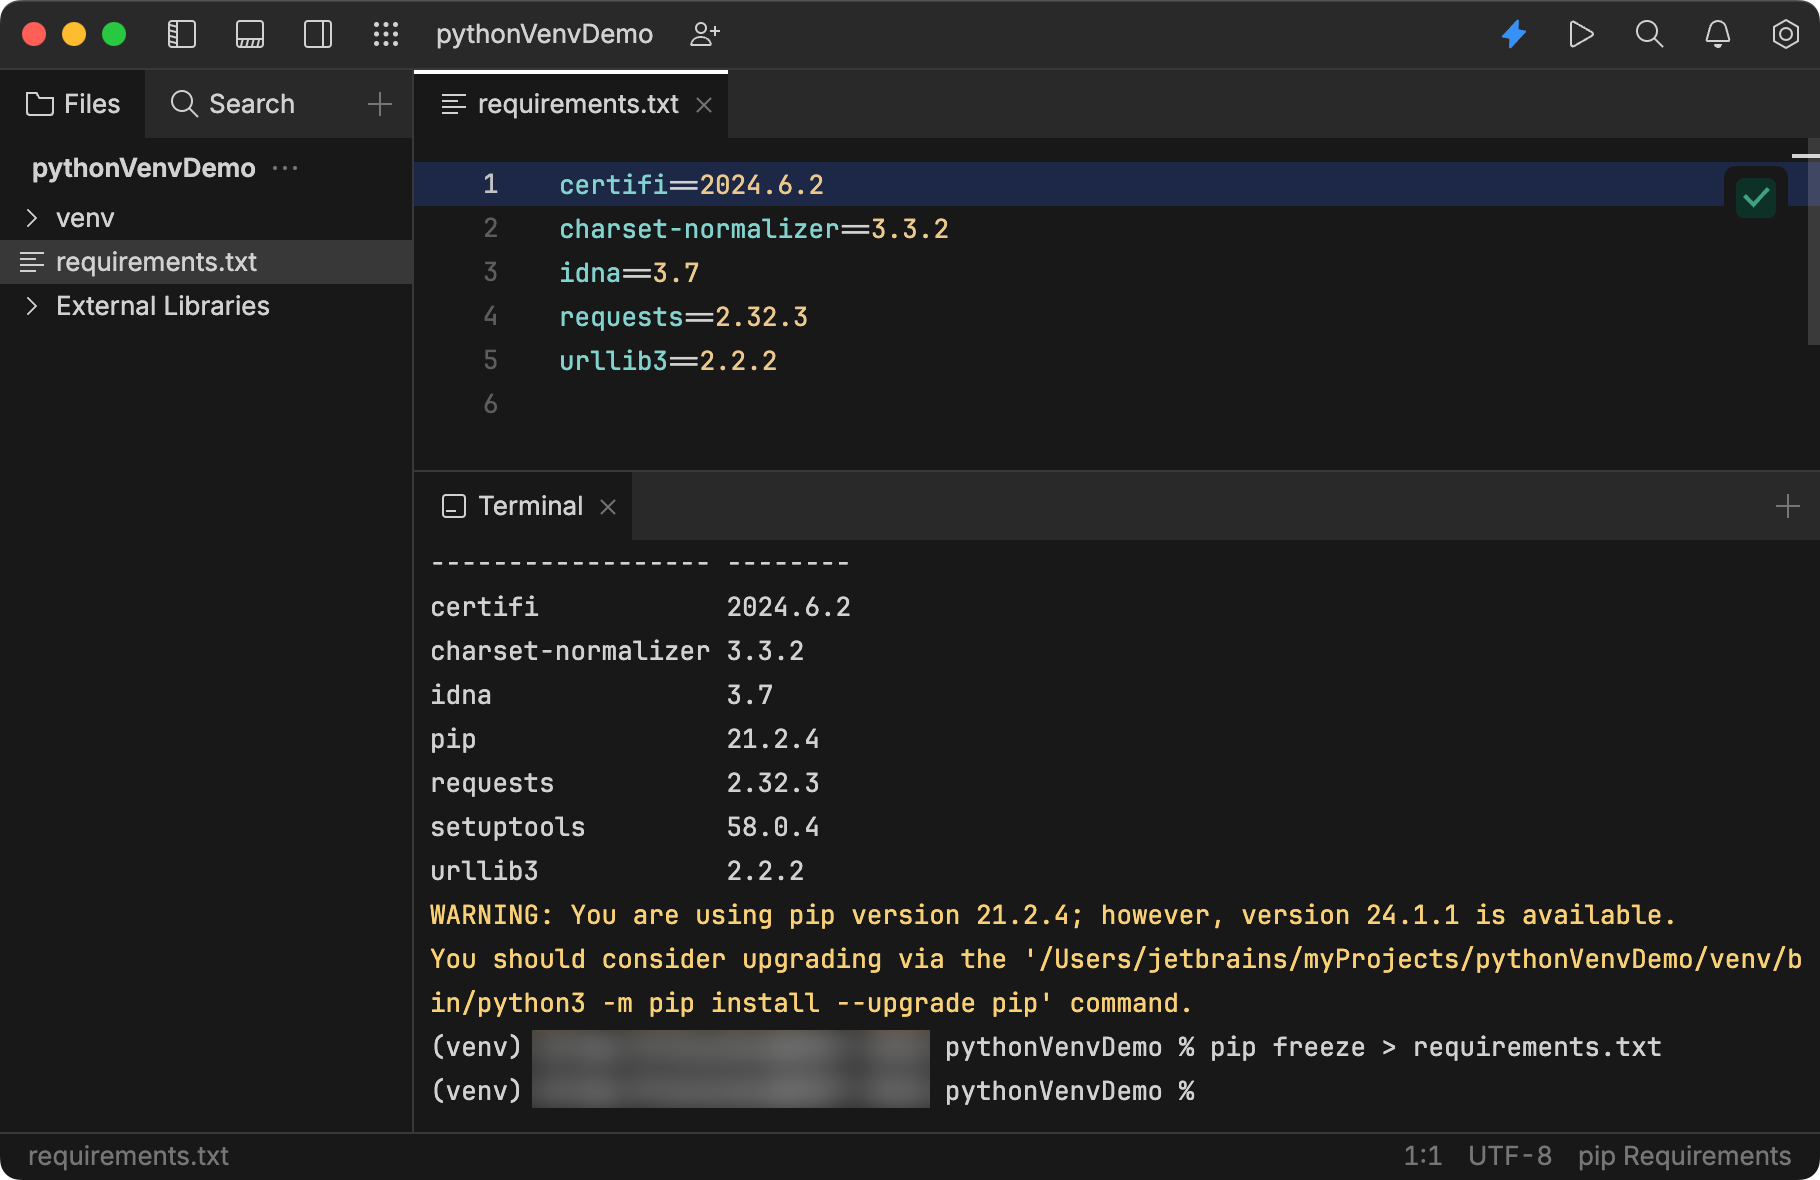Viewport: 1820px width, 1180px height.
Task: Click the green inspections checkmark widget
Action: 1756,196
